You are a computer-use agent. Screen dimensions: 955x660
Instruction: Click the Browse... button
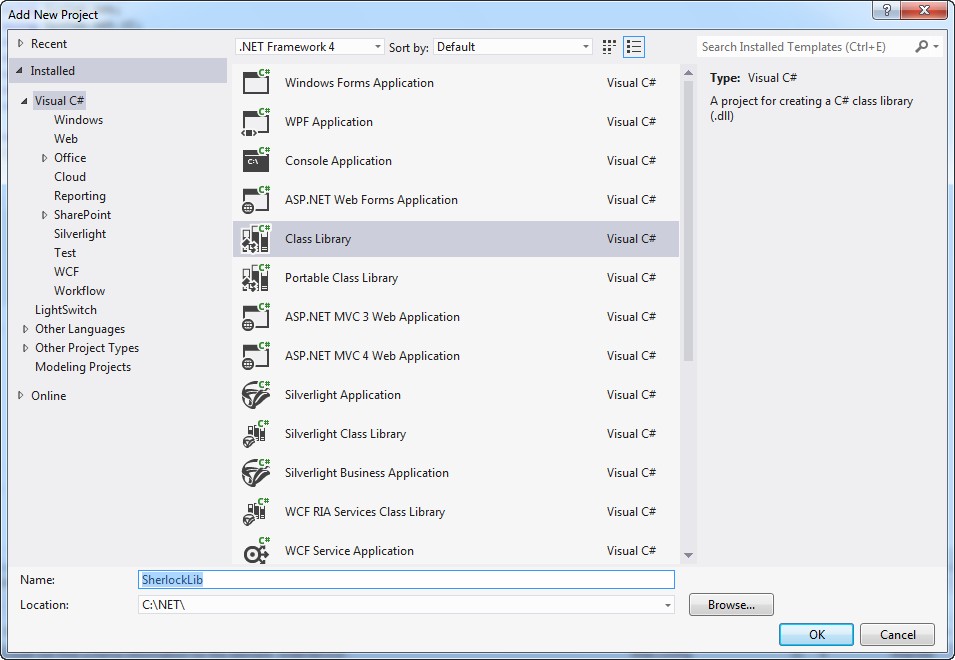731,605
